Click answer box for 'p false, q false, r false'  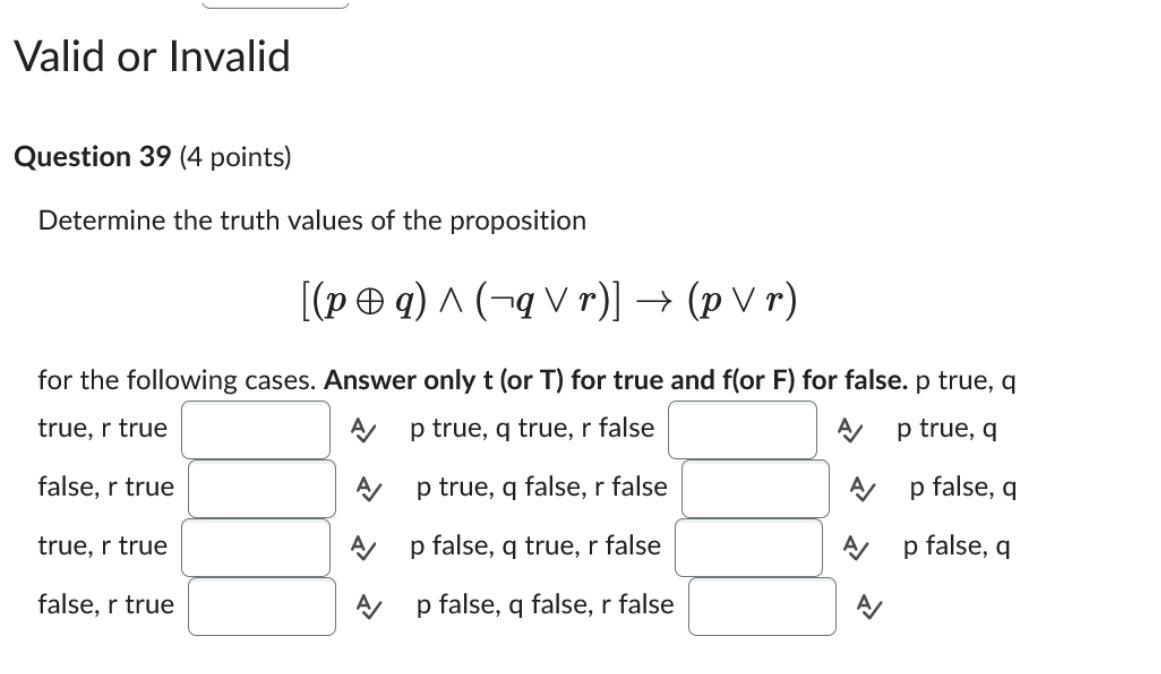(760, 608)
